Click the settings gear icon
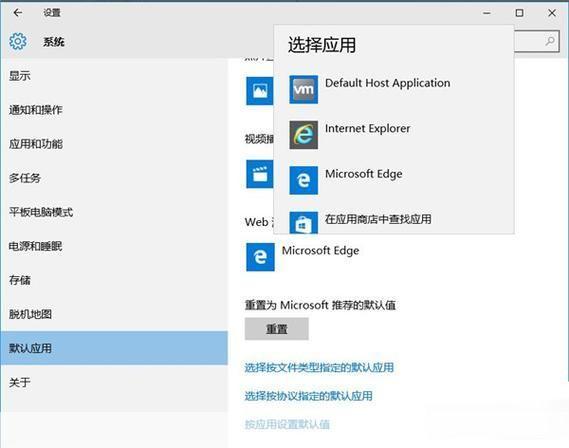The width and height of the screenshot is (569, 448). (x=18, y=41)
